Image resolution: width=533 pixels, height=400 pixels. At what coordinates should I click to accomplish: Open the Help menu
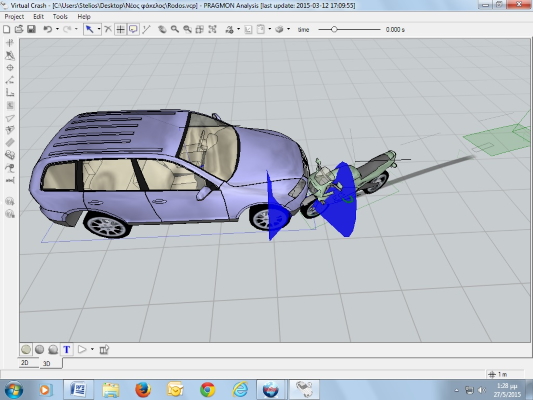84,17
